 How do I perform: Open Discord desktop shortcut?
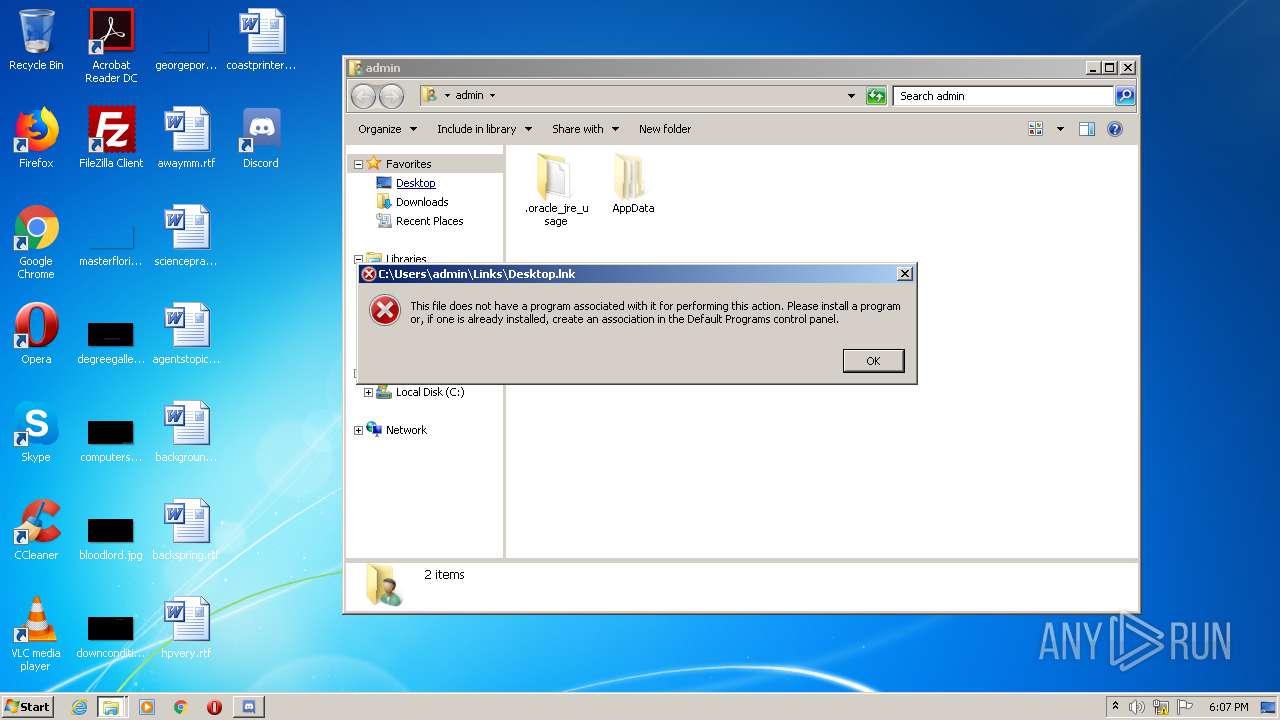(261, 138)
